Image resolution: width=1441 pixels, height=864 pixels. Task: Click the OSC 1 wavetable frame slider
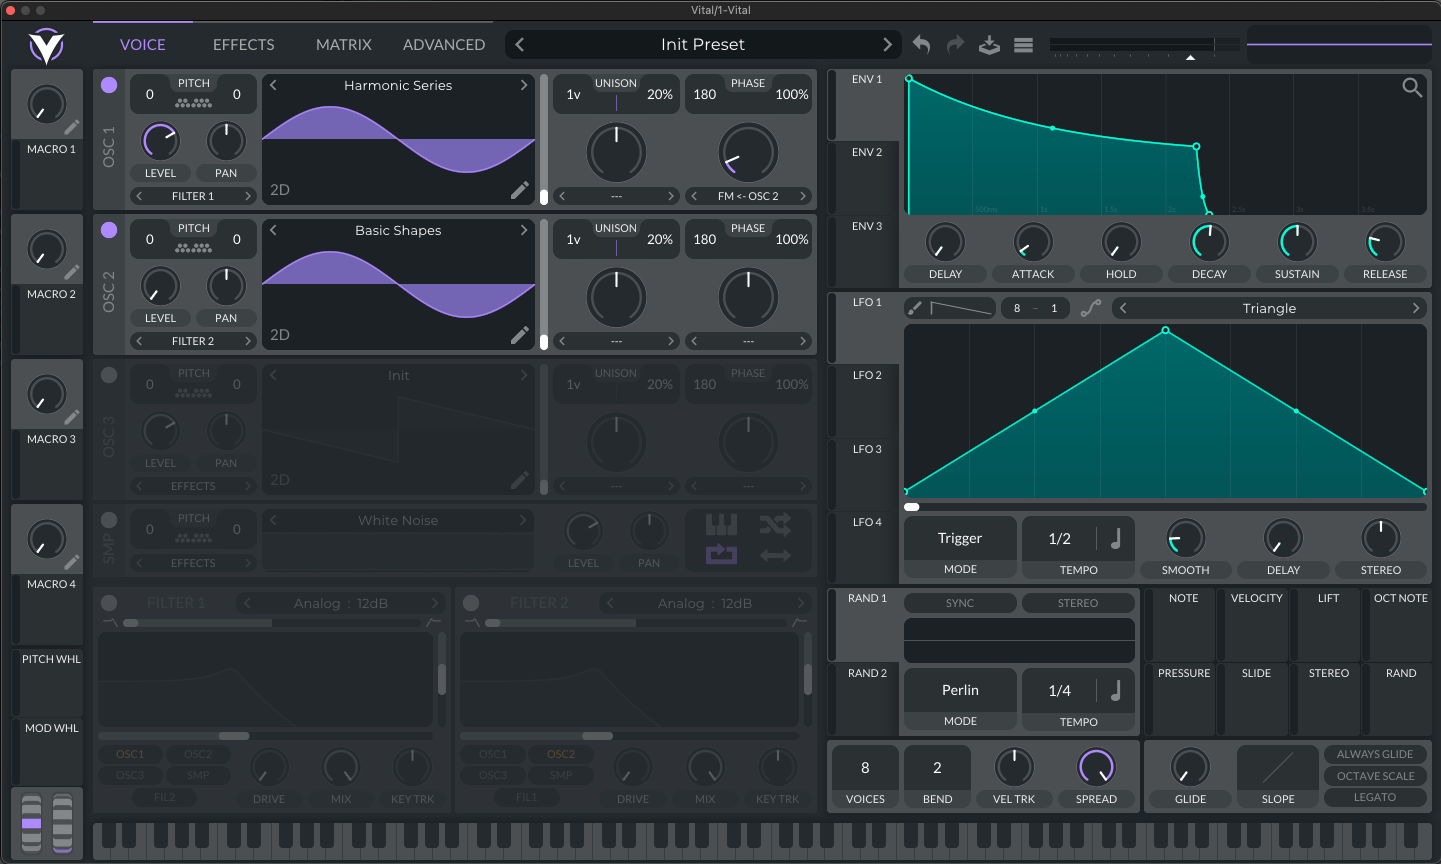[x=543, y=141]
